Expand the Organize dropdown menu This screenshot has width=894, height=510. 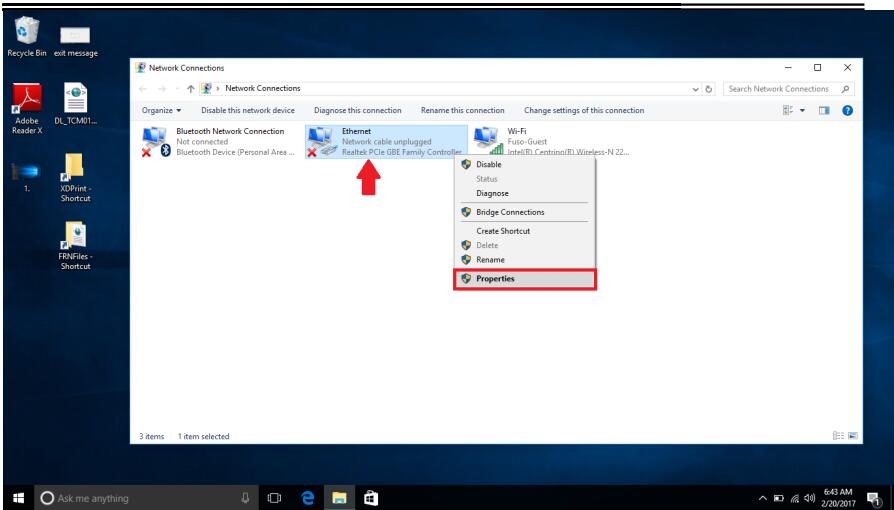pyautogui.click(x=159, y=110)
